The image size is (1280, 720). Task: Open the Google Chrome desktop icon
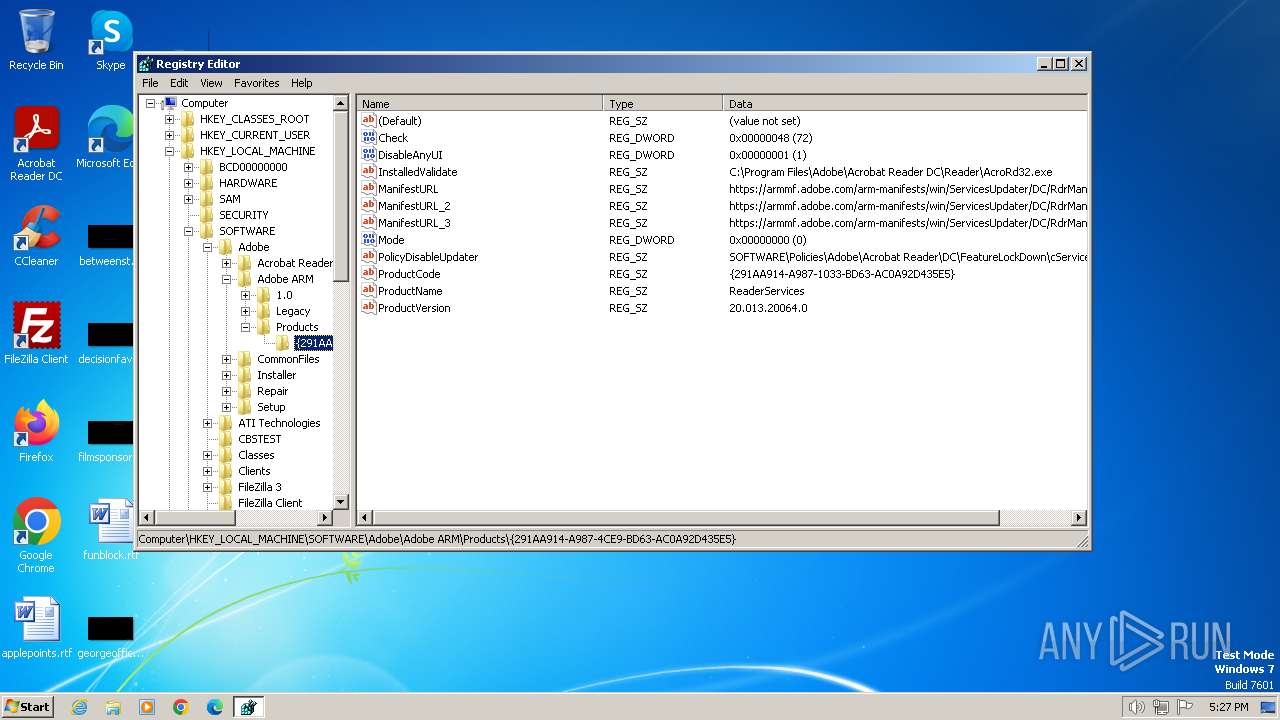[36, 535]
